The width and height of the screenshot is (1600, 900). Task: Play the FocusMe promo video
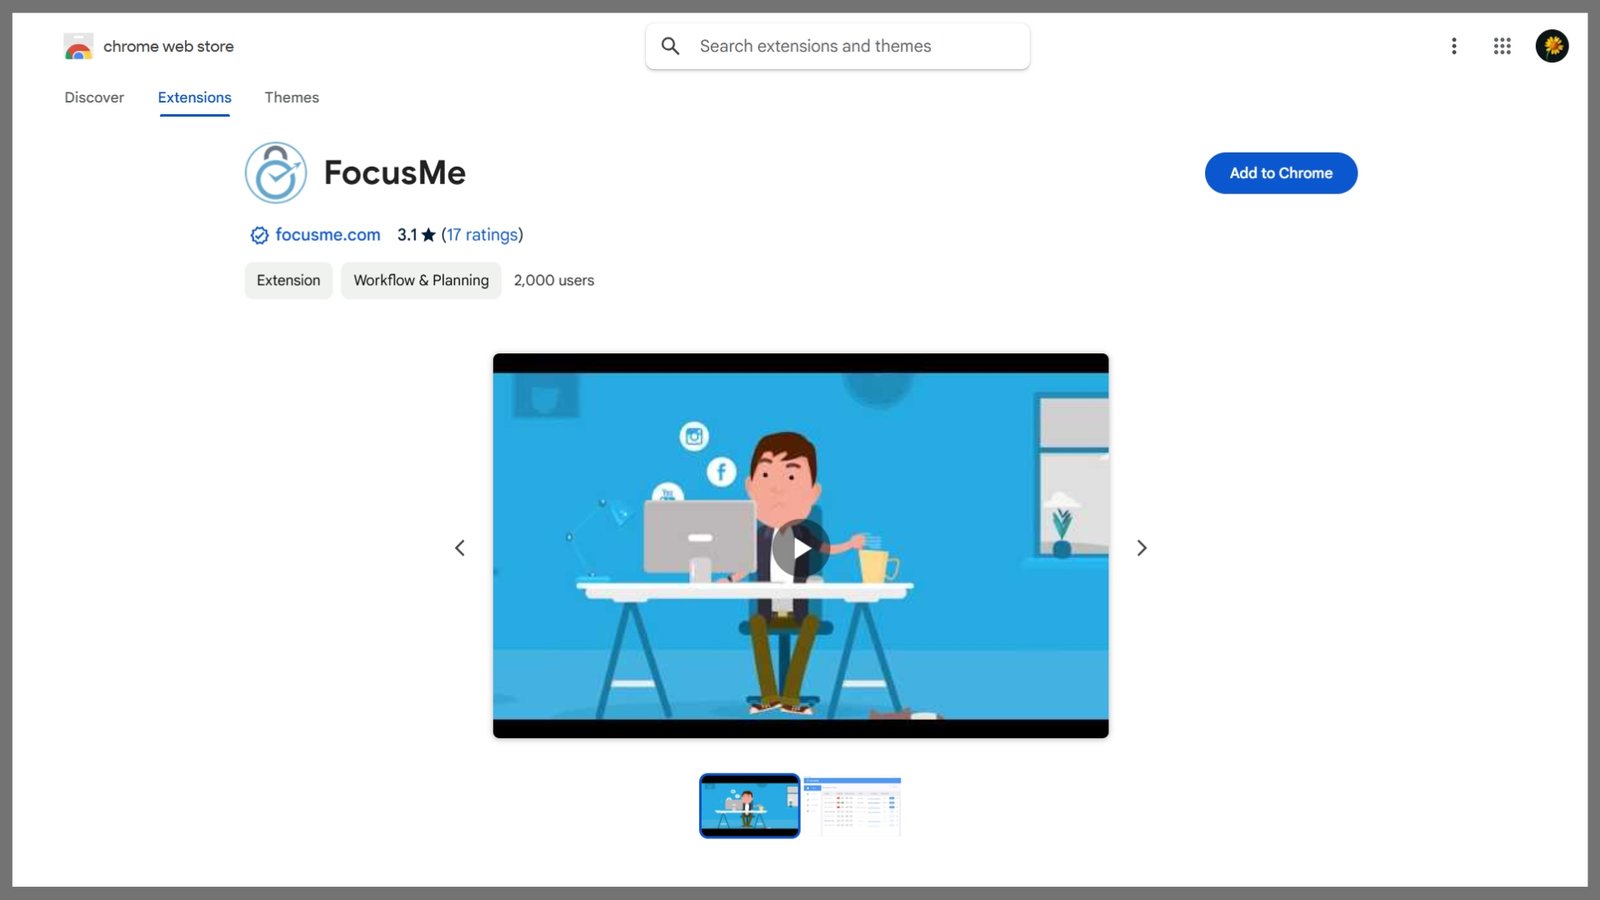coord(801,548)
